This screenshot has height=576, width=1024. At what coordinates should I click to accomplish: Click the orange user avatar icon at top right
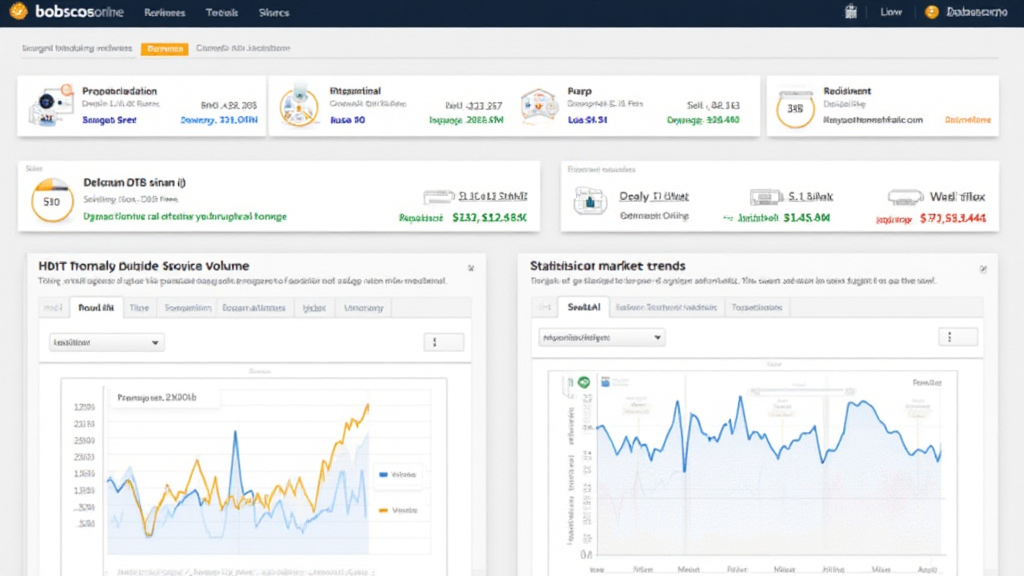pyautogui.click(x=932, y=12)
